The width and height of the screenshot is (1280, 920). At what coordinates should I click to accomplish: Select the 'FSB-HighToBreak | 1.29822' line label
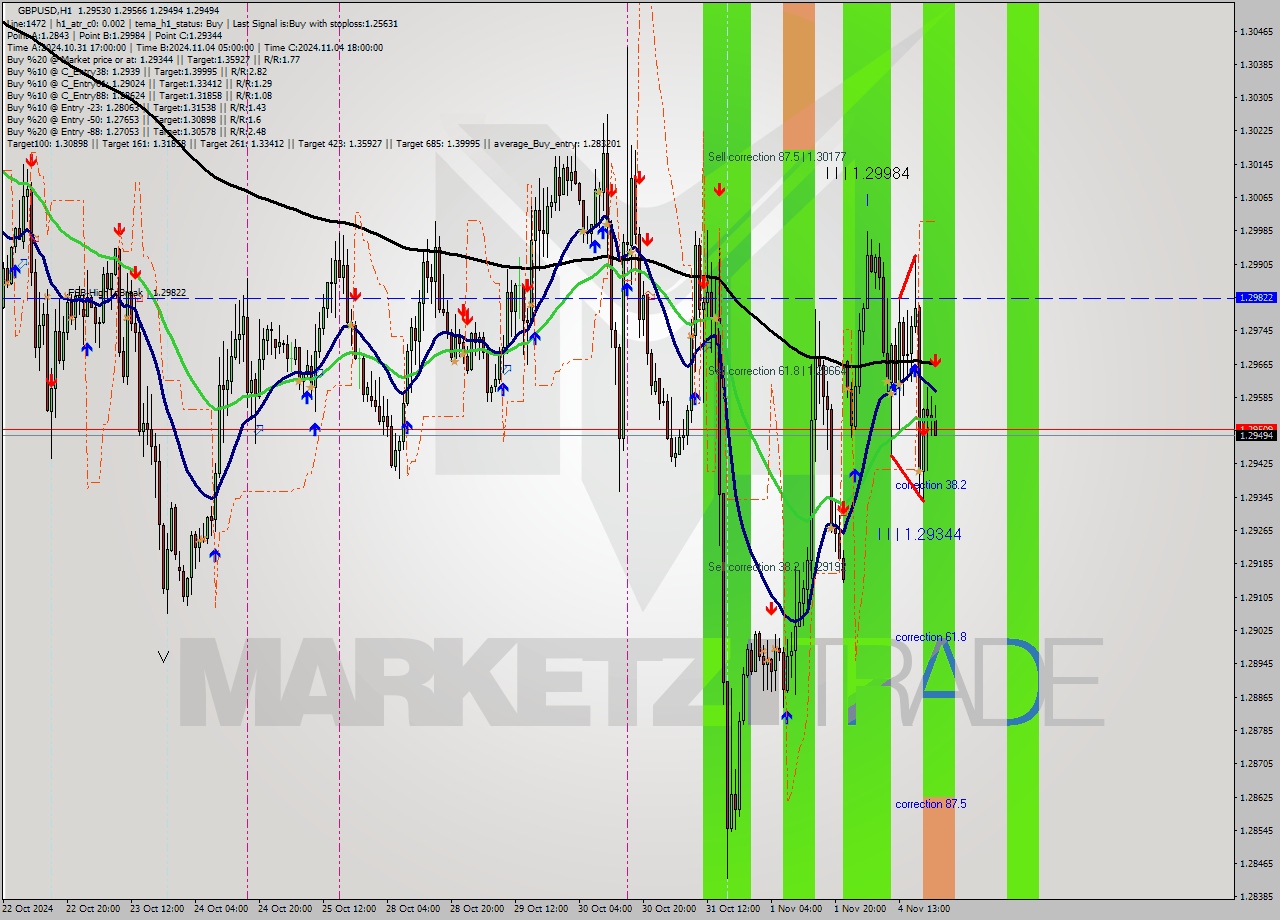pos(127,293)
